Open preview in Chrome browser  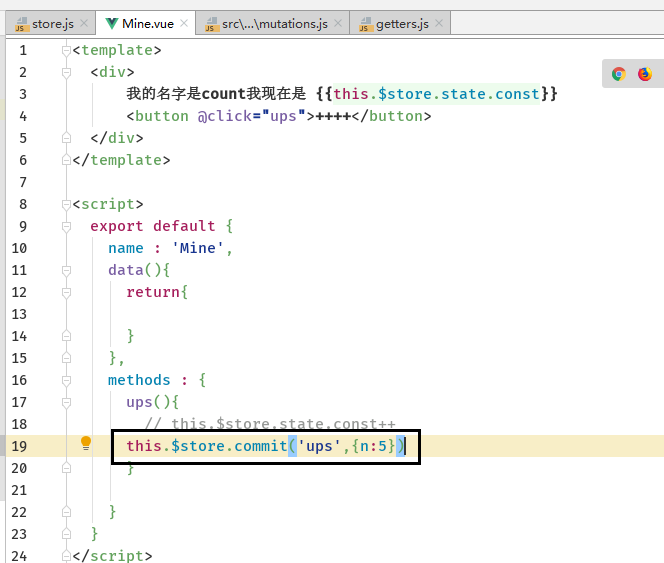tap(619, 74)
